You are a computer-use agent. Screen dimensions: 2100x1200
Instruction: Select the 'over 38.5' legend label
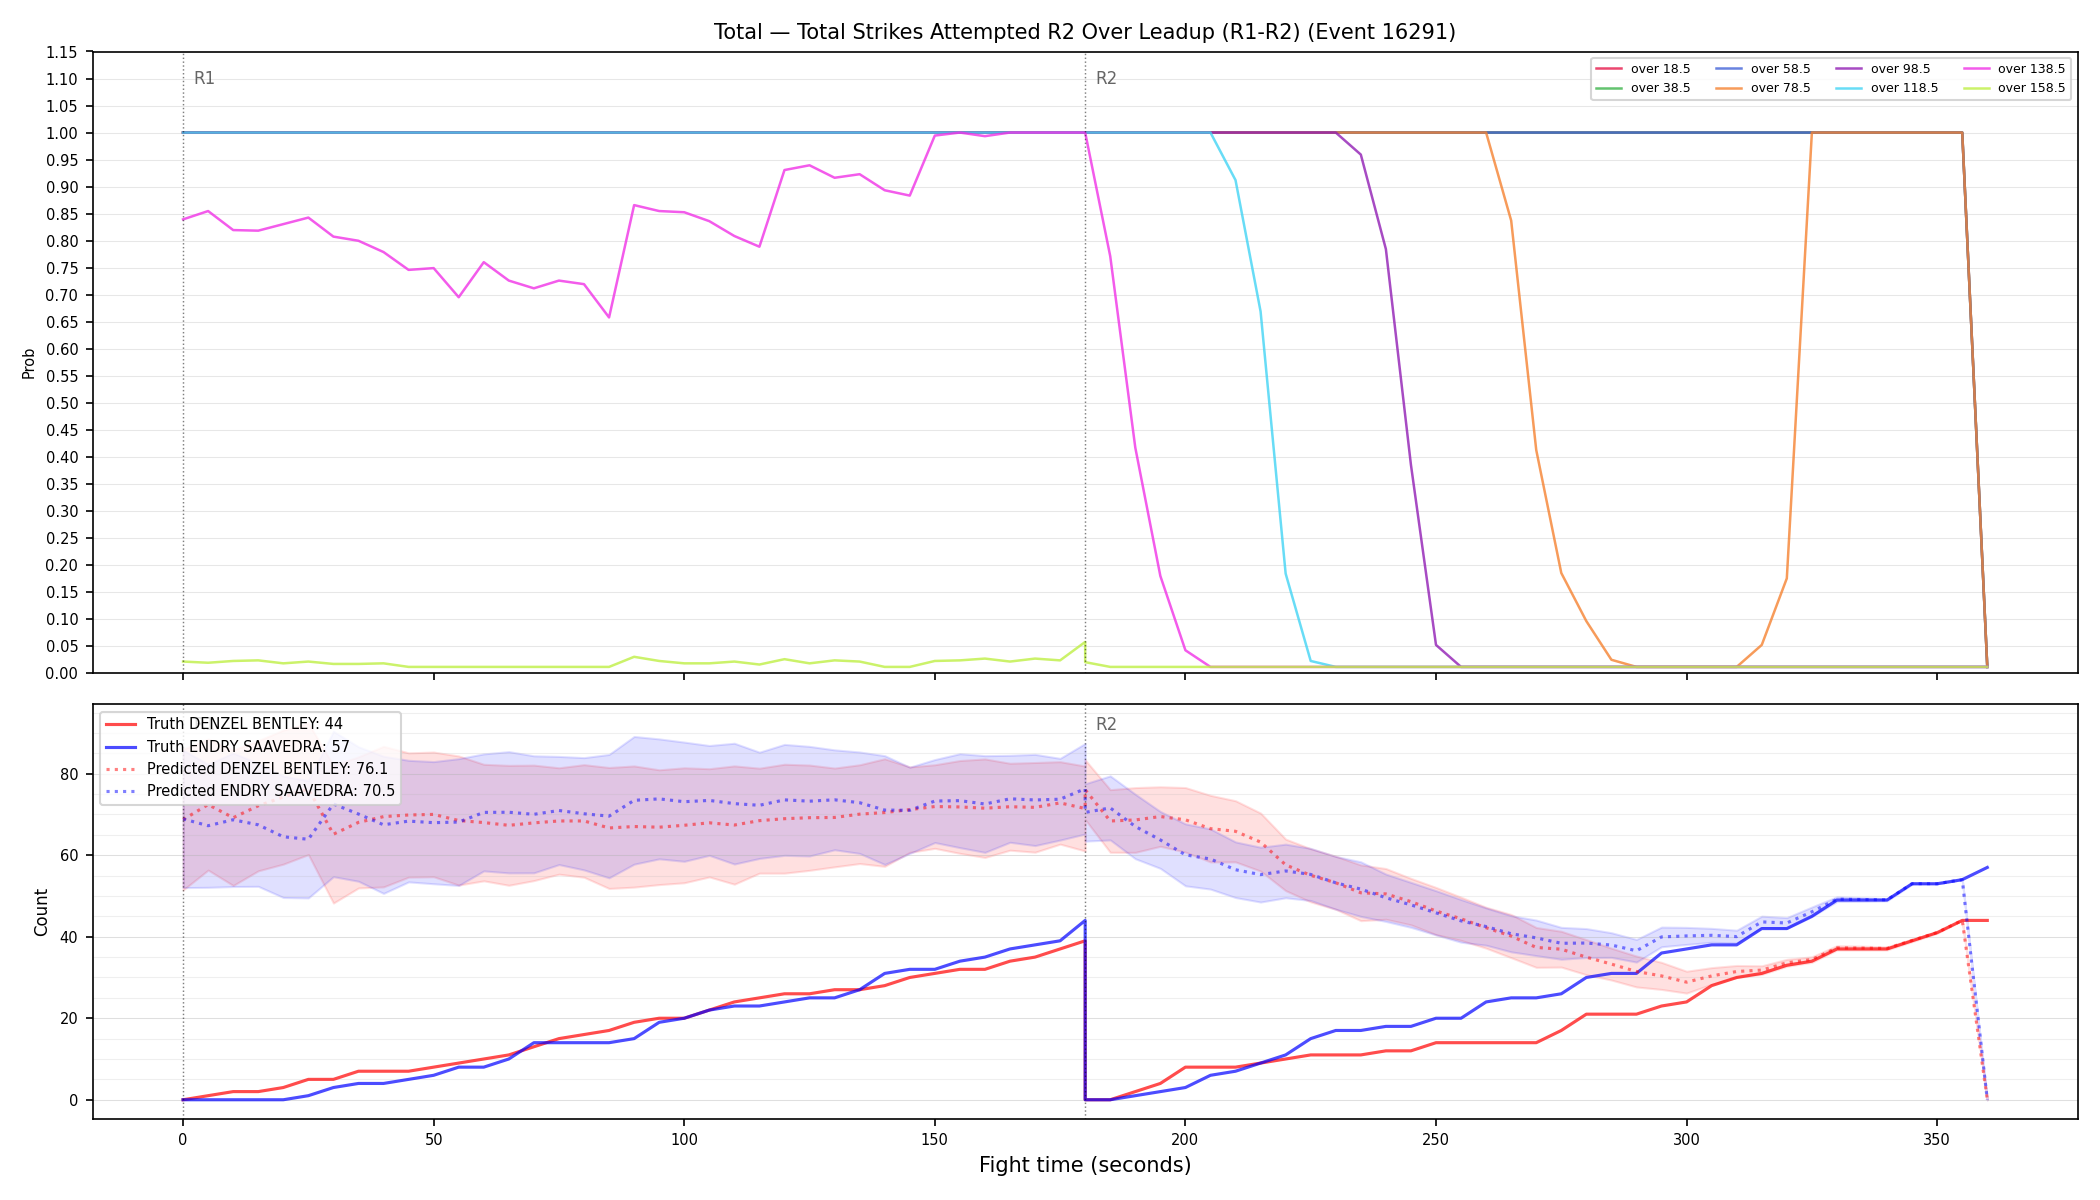tap(1660, 88)
